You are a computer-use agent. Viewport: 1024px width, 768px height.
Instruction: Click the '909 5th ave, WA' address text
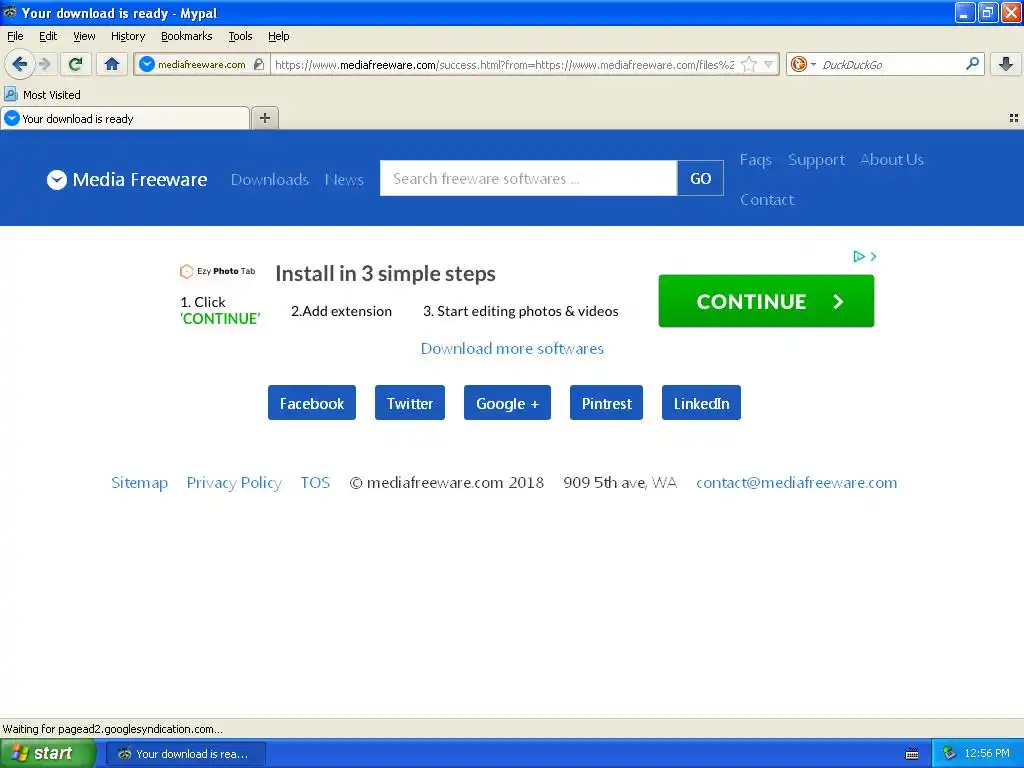620,483
